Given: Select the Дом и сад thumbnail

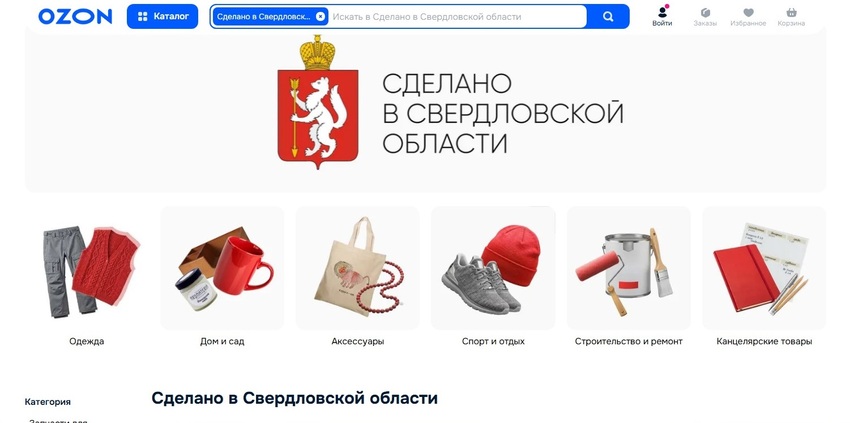Looking at the screenshot, I should pos(222,268).
